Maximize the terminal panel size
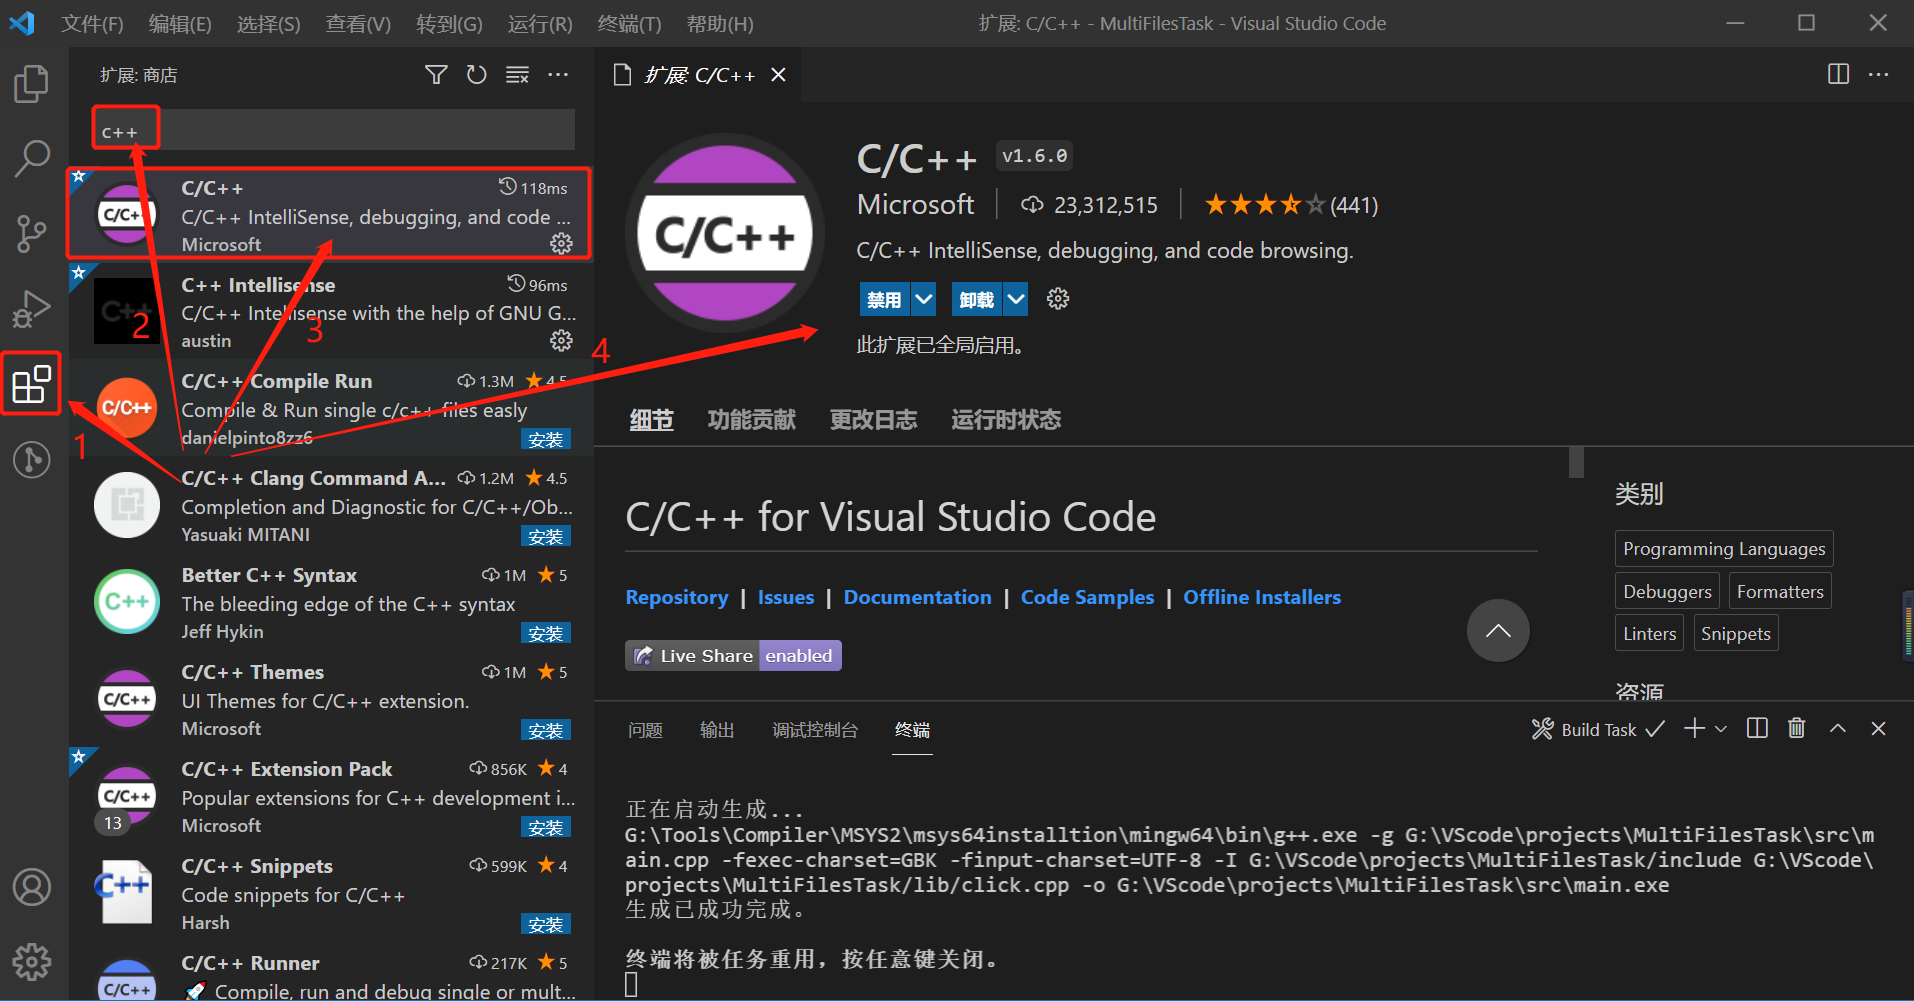Image resolution: width=1914 pixels, height=1001 pixels. tap(1838, 729)
